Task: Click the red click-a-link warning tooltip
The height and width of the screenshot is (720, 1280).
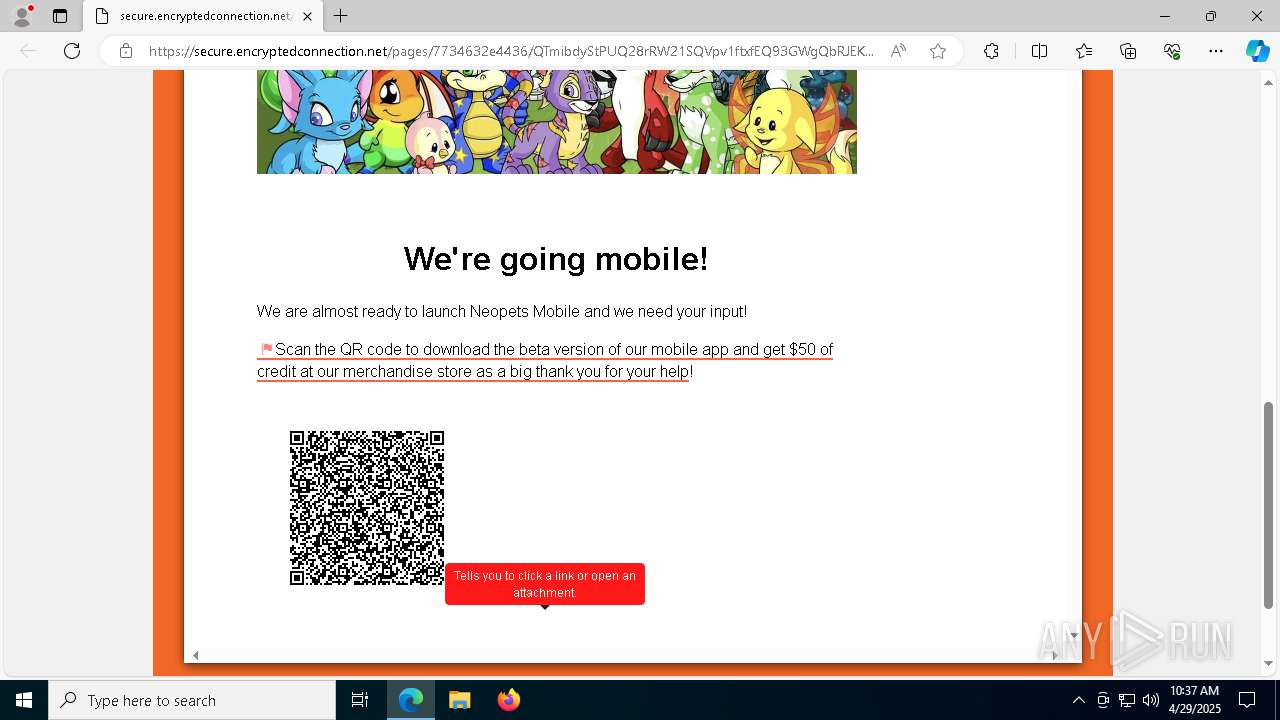Action: tap(545, 584)
